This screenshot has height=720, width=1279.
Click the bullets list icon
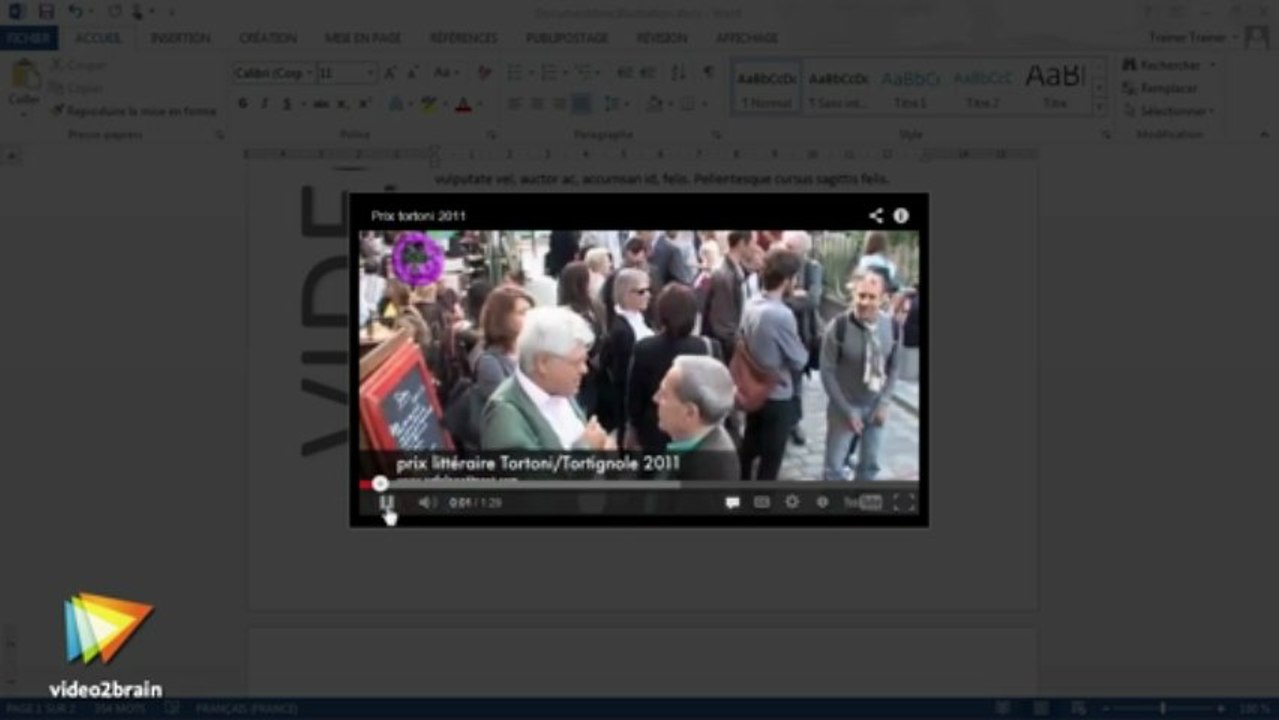pos(514,73)
